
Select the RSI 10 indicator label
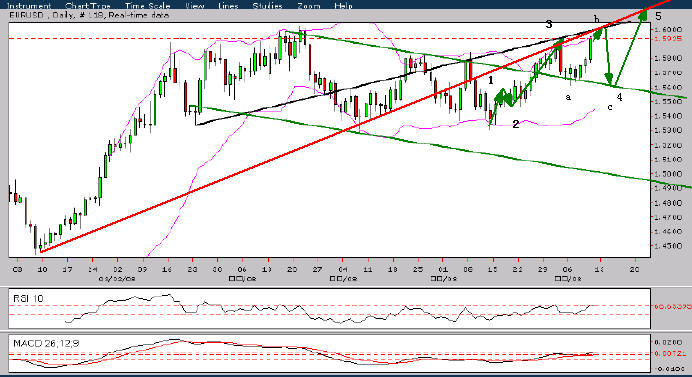[x=28, y=299]
